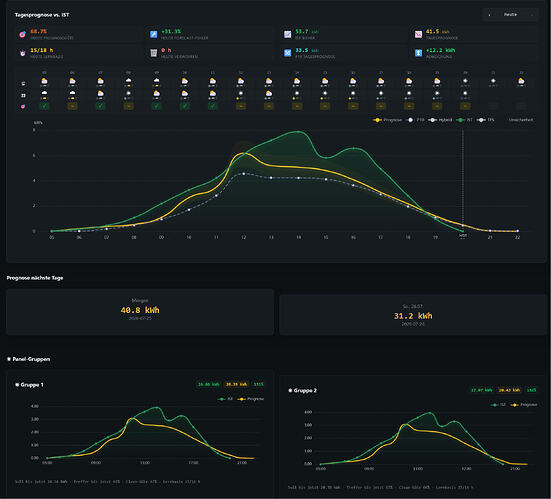The image size is (551, 499).
Task: Click the +31.3% value
Action: [x=171, y=31]
